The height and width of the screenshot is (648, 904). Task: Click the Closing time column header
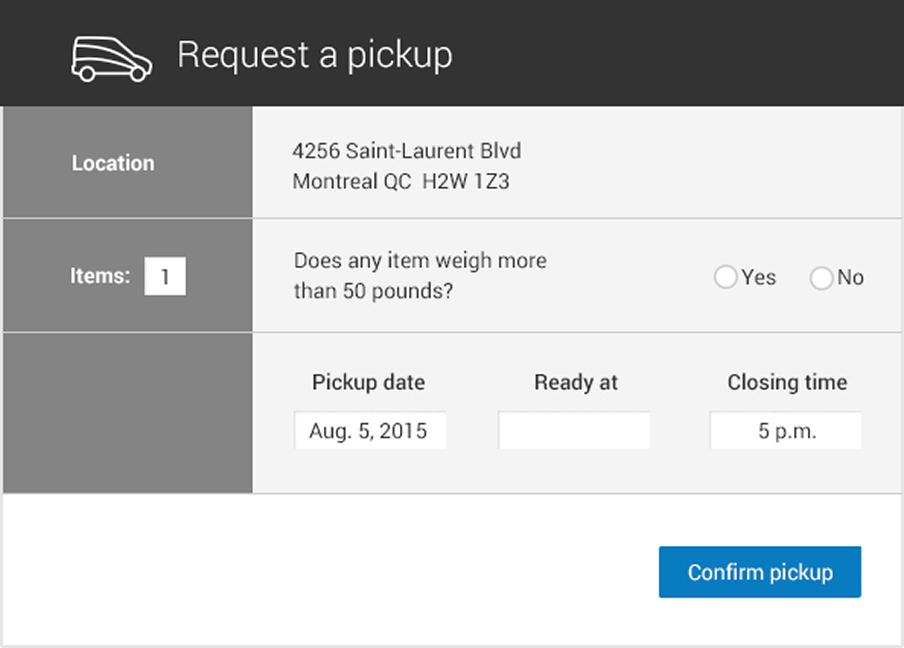(787, 382)
